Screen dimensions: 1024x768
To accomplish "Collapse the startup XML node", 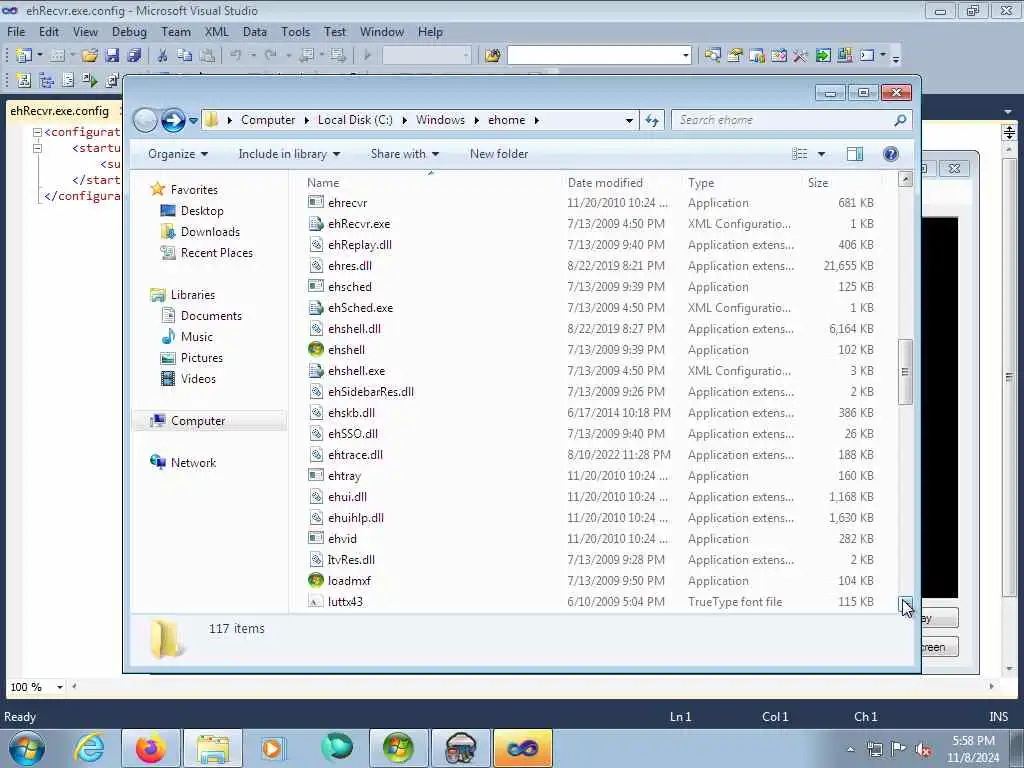I will pos(37,148).
